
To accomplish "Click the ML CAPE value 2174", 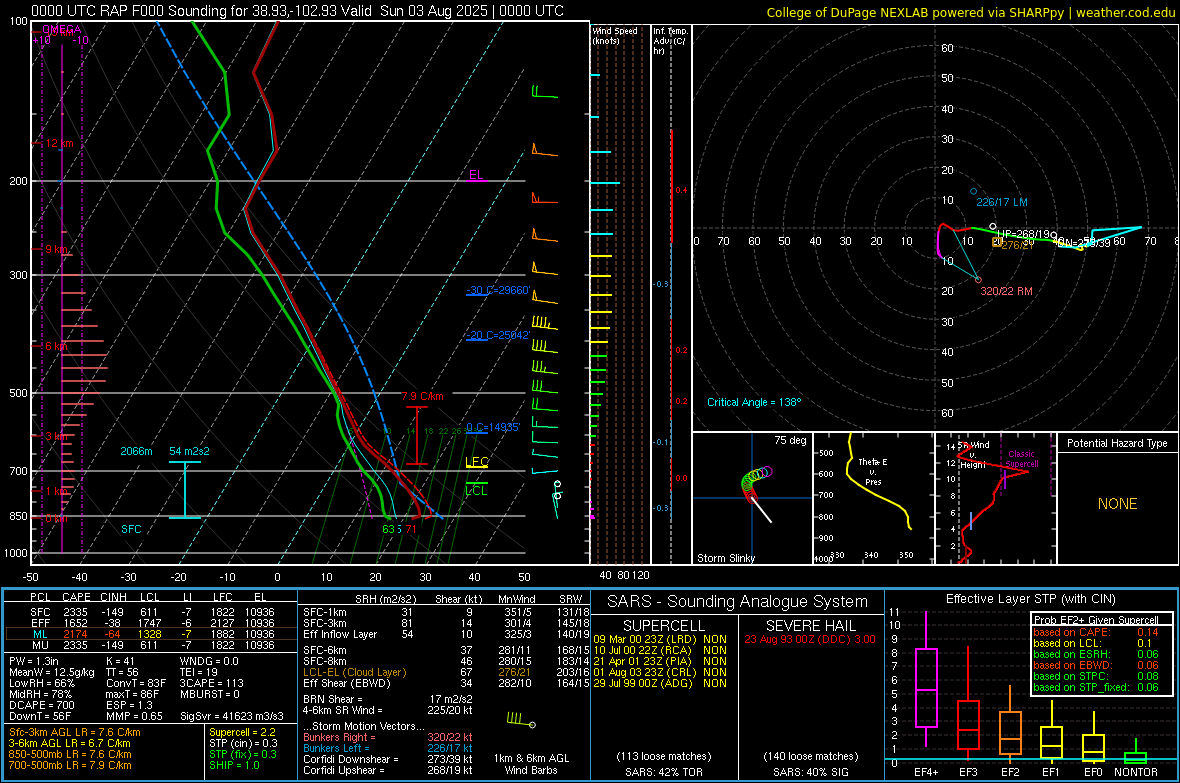I will [75, 634].
